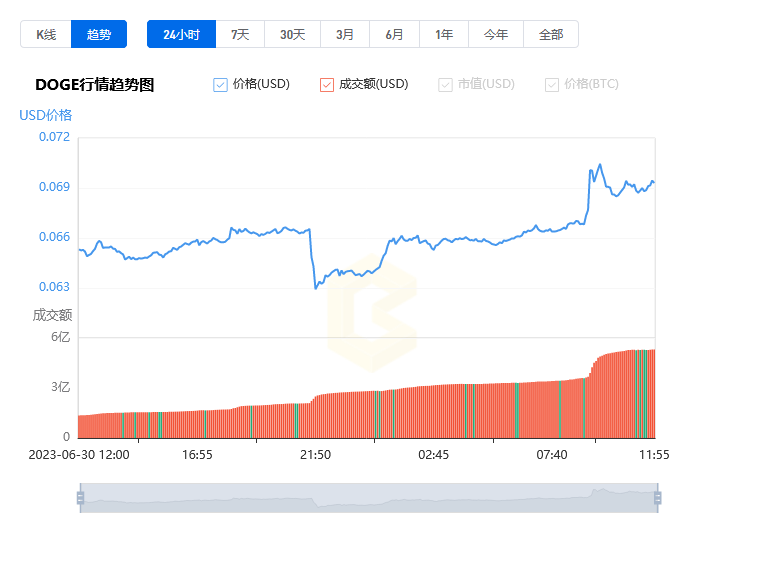Switch to the K线 chart view
The image size is (780, 563).
(46, 34)
